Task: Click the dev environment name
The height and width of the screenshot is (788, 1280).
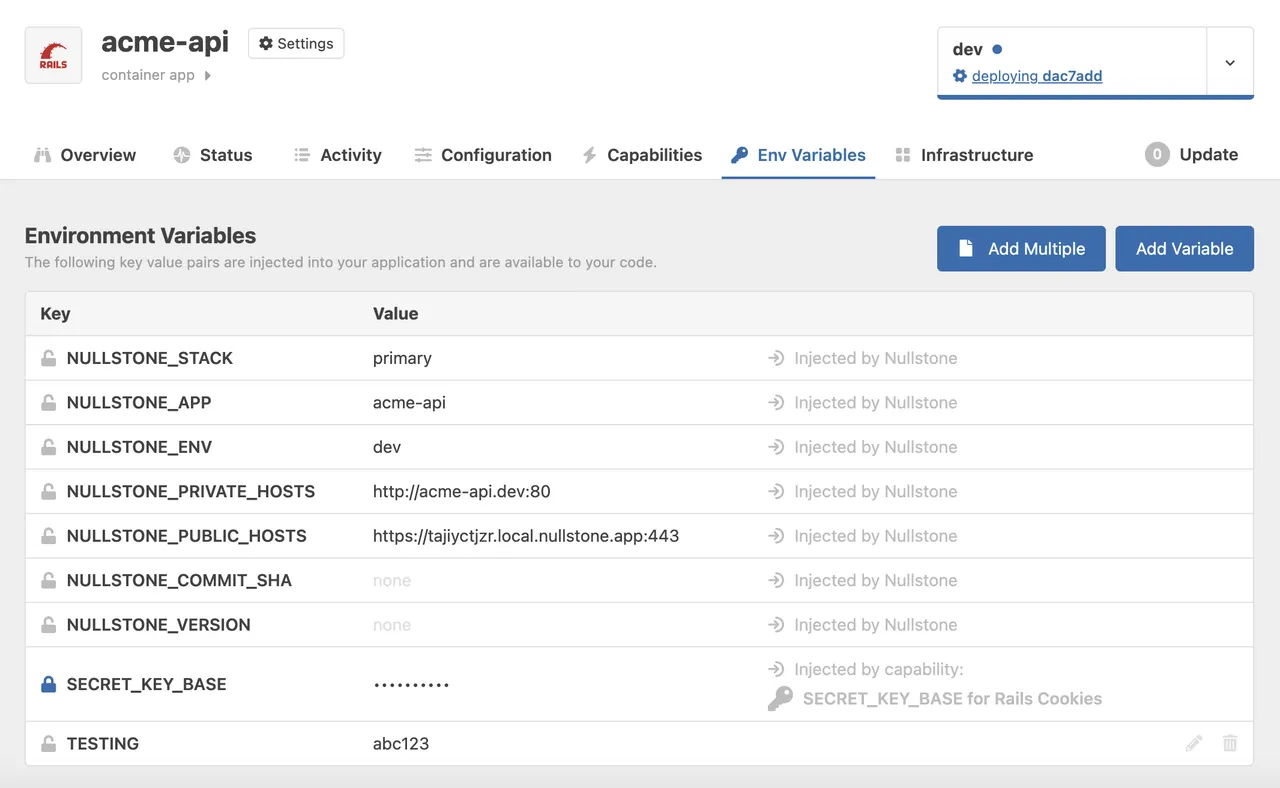Action: [967, 49]
